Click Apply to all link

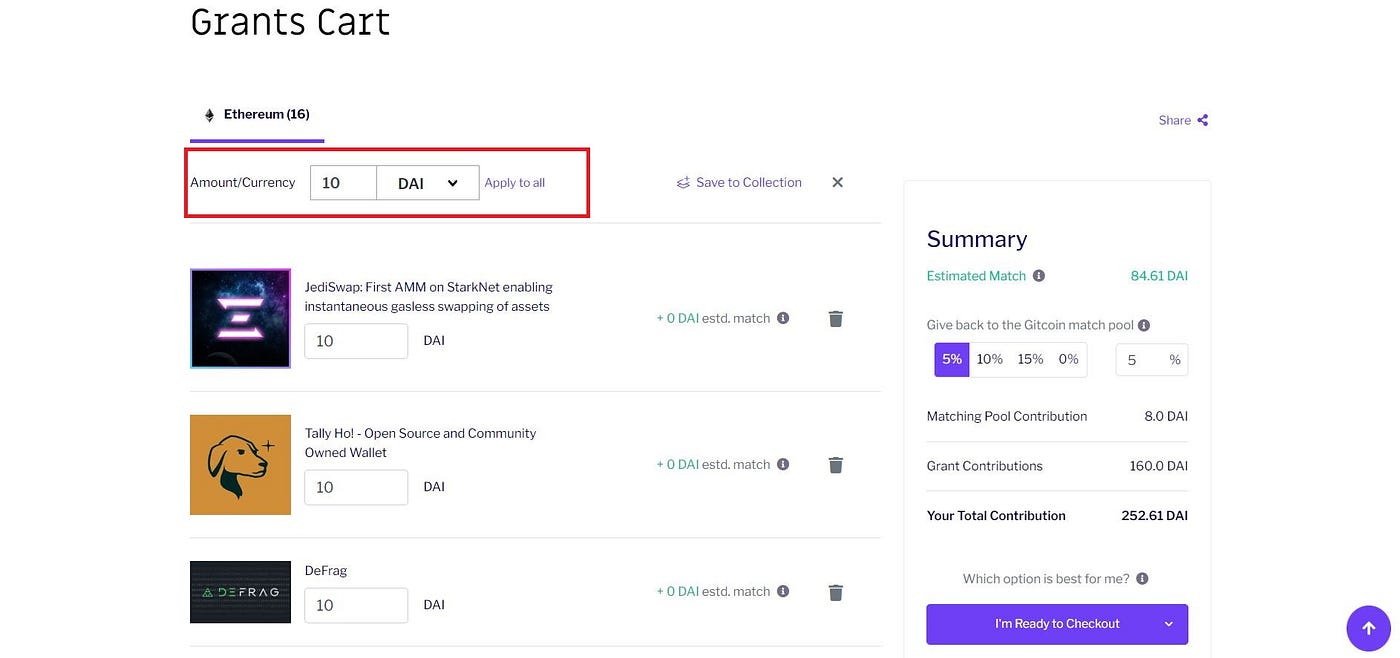pos(515,183)
